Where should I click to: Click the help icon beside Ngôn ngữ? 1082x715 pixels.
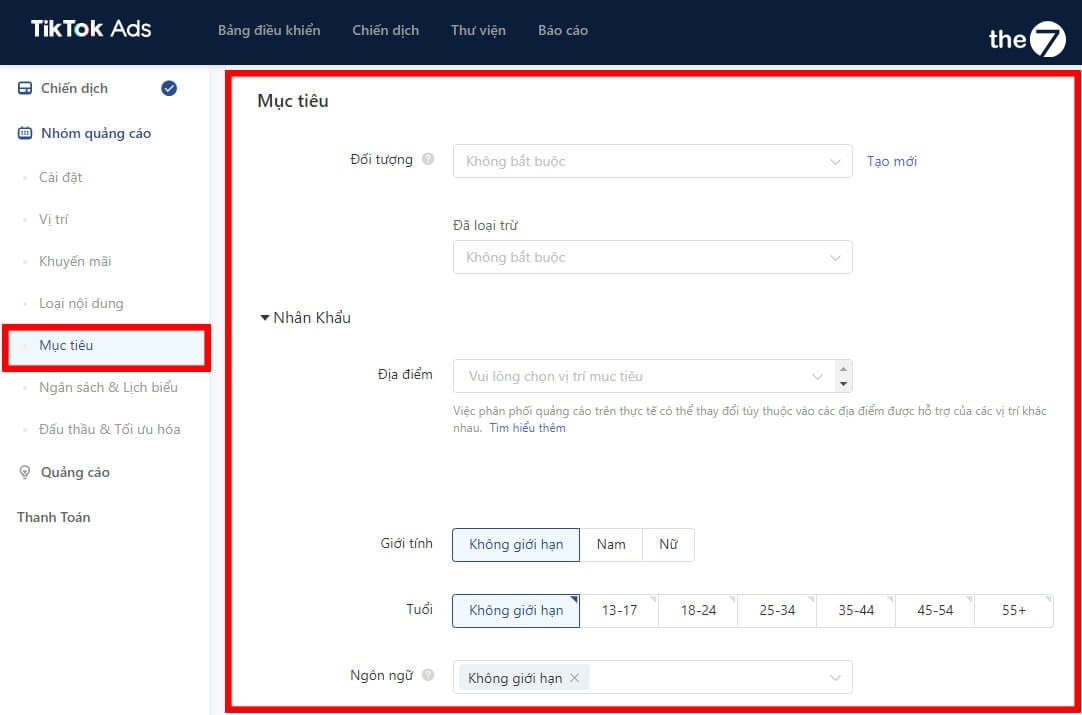tap(428, 675)
